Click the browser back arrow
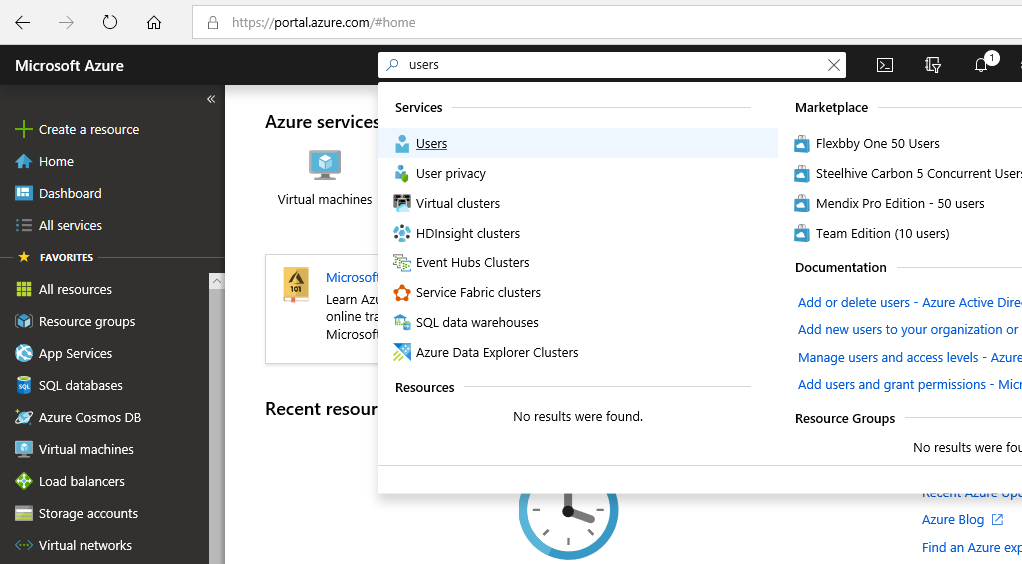The height and width of the screenshot is (564, 1022). coord(23,23)
